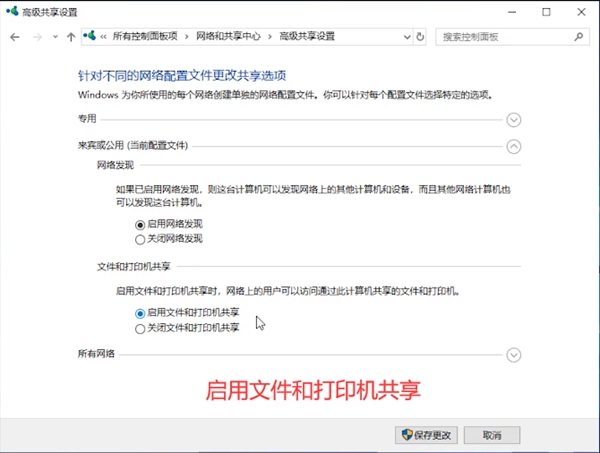Go back using the back arrow

(14, 37)
